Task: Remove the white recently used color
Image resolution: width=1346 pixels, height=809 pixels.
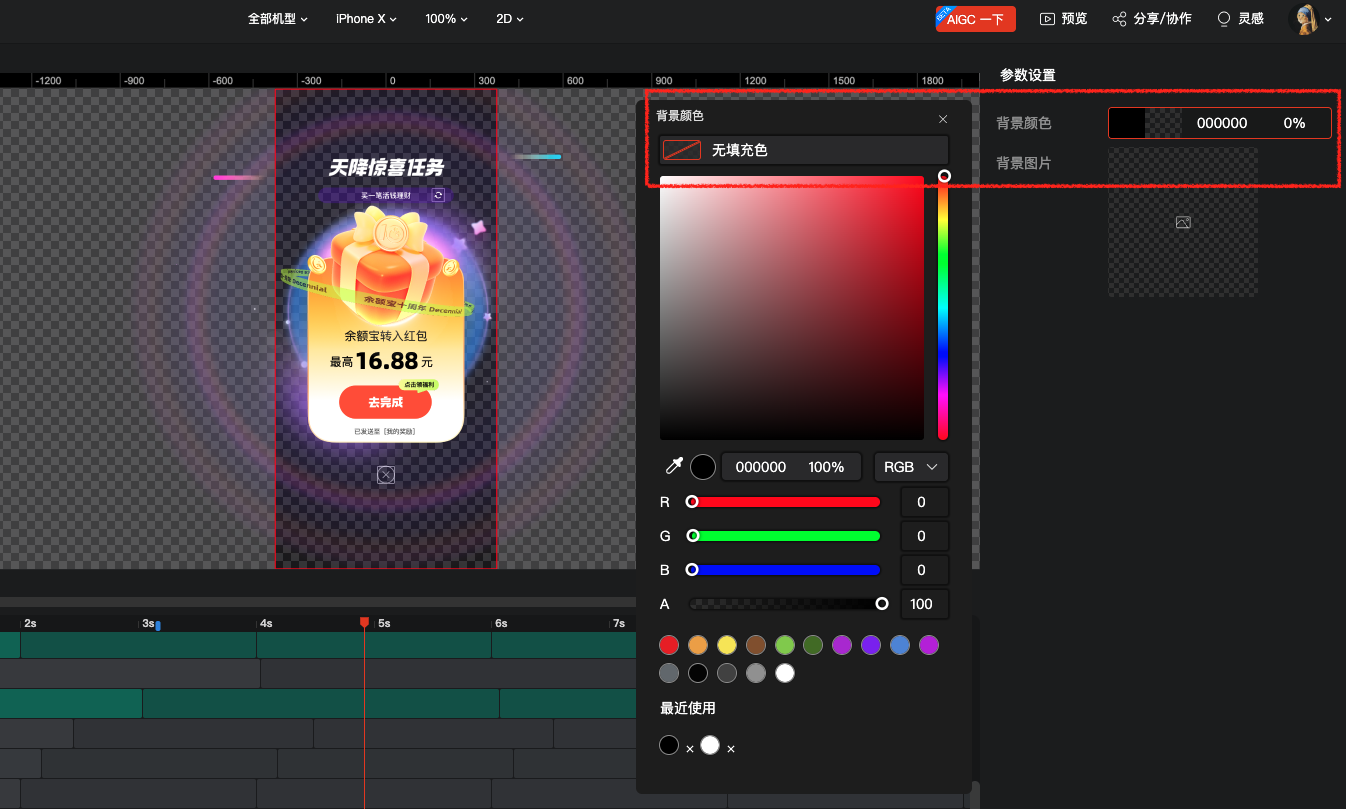Action: click(731, 749)
